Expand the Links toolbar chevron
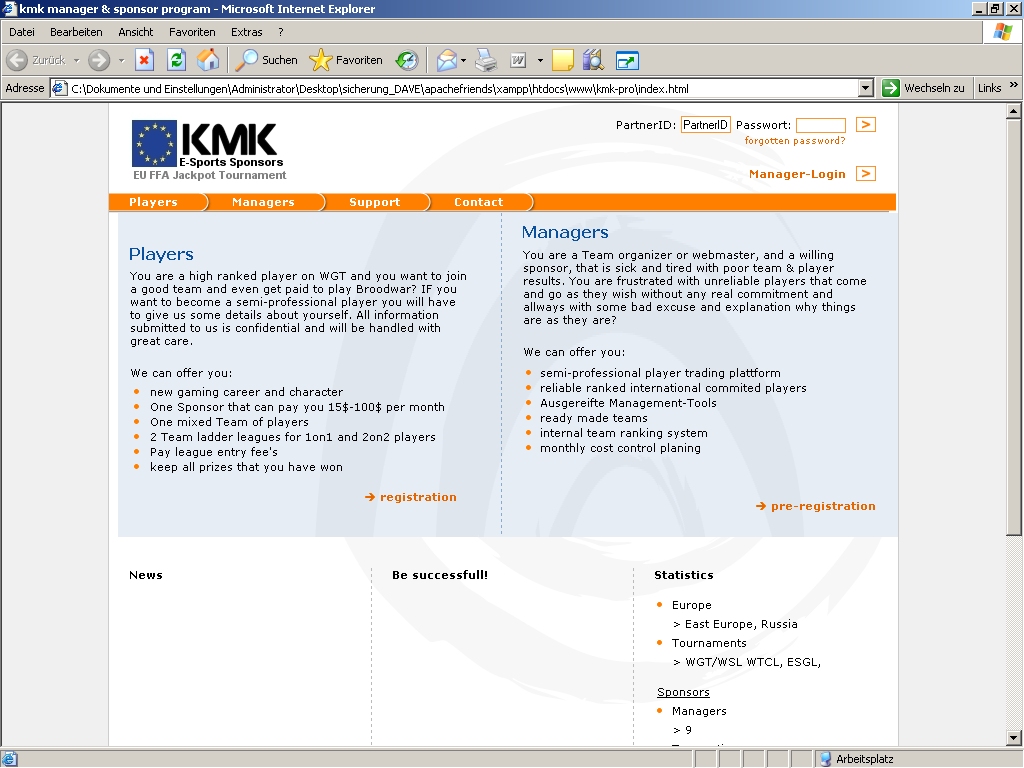 [x=1013, y=85]
